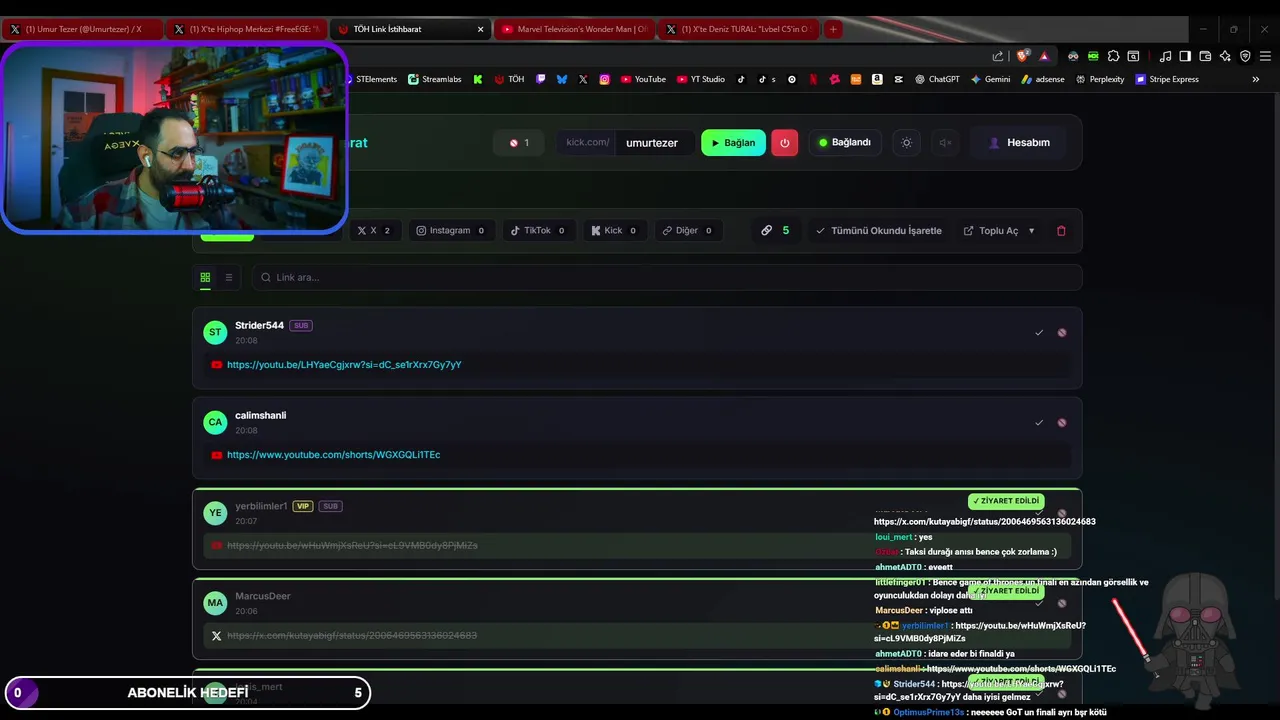This screenshot has height=720, width=1280.
Task: Open the YT Studio bookmark
Action: [701, 79]
